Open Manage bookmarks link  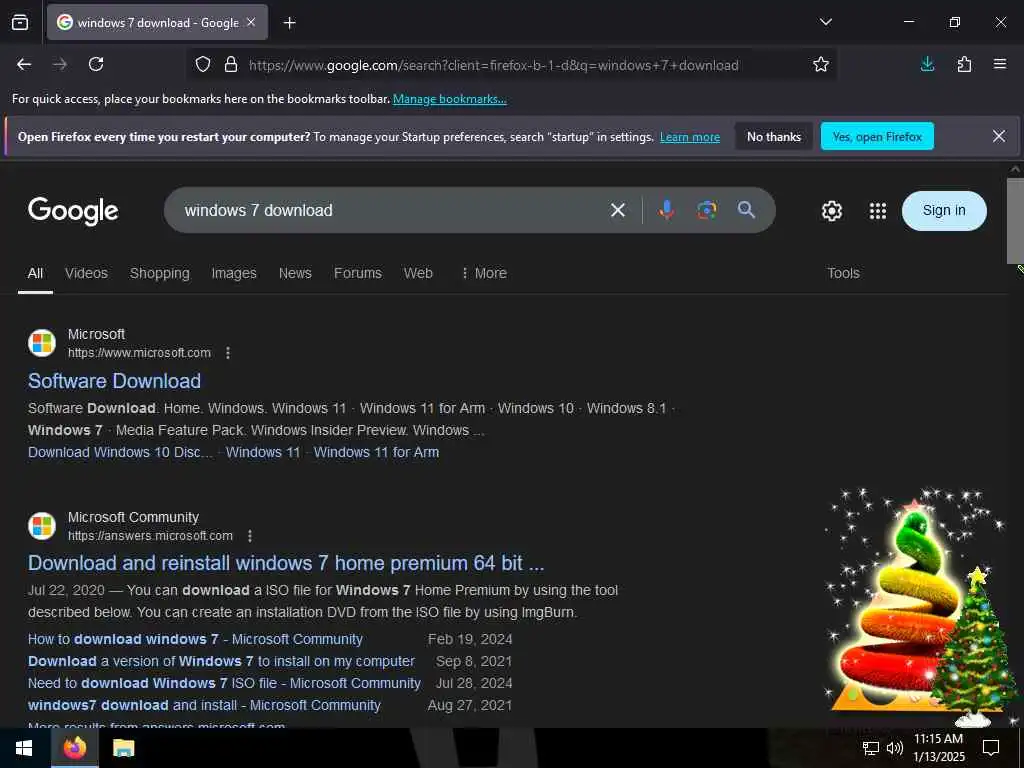point(449,99)
